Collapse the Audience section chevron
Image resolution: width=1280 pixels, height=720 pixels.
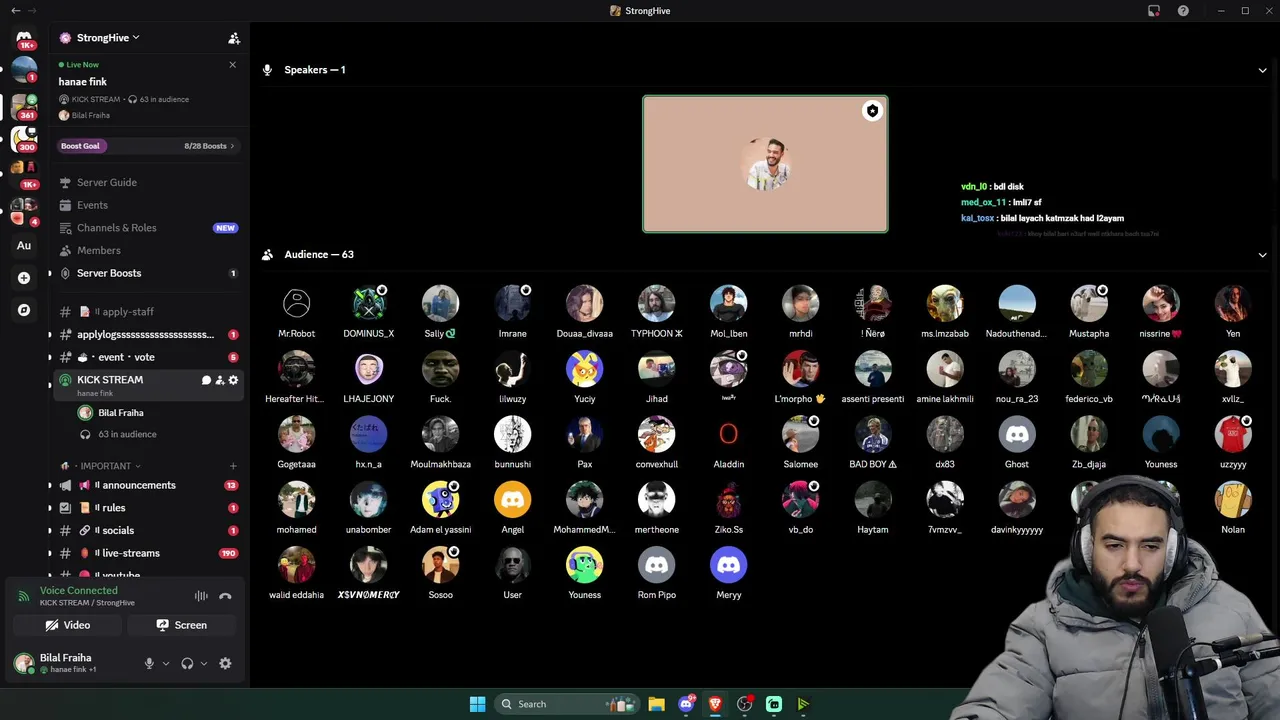pyautogui.click(x=1262, y=254)
